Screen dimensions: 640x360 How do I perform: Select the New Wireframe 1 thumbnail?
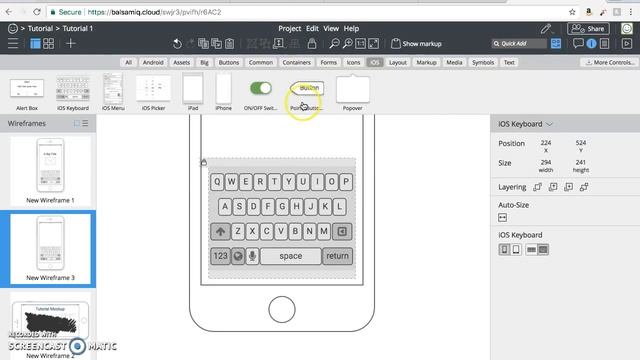click(x=50, y=170)
